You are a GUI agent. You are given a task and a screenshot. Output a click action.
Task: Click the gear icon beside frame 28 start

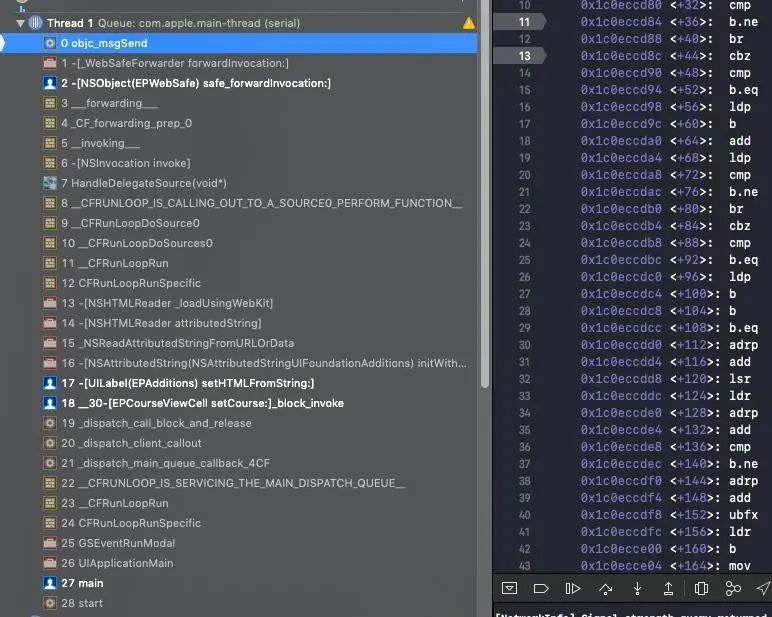(x=50, y=603)
